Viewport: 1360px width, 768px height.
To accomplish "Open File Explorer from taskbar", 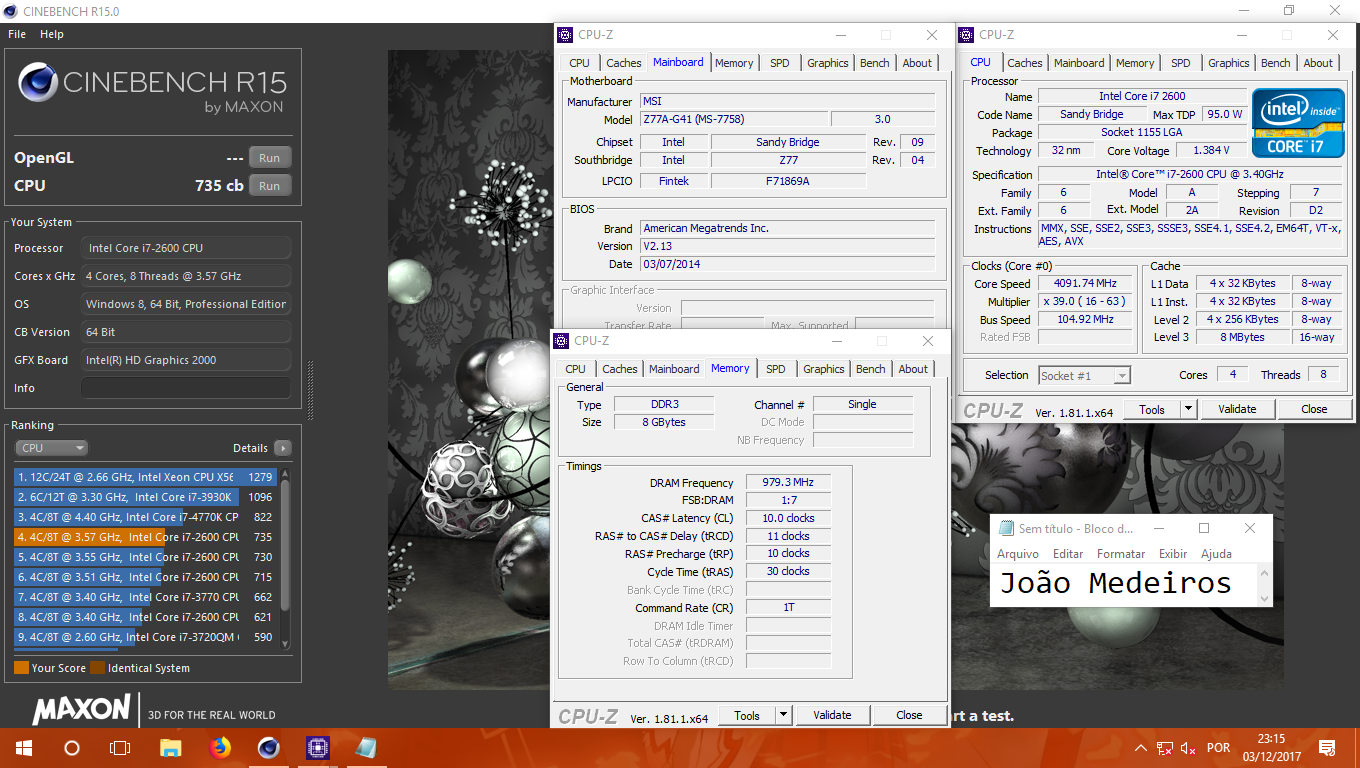I will 171,748.
